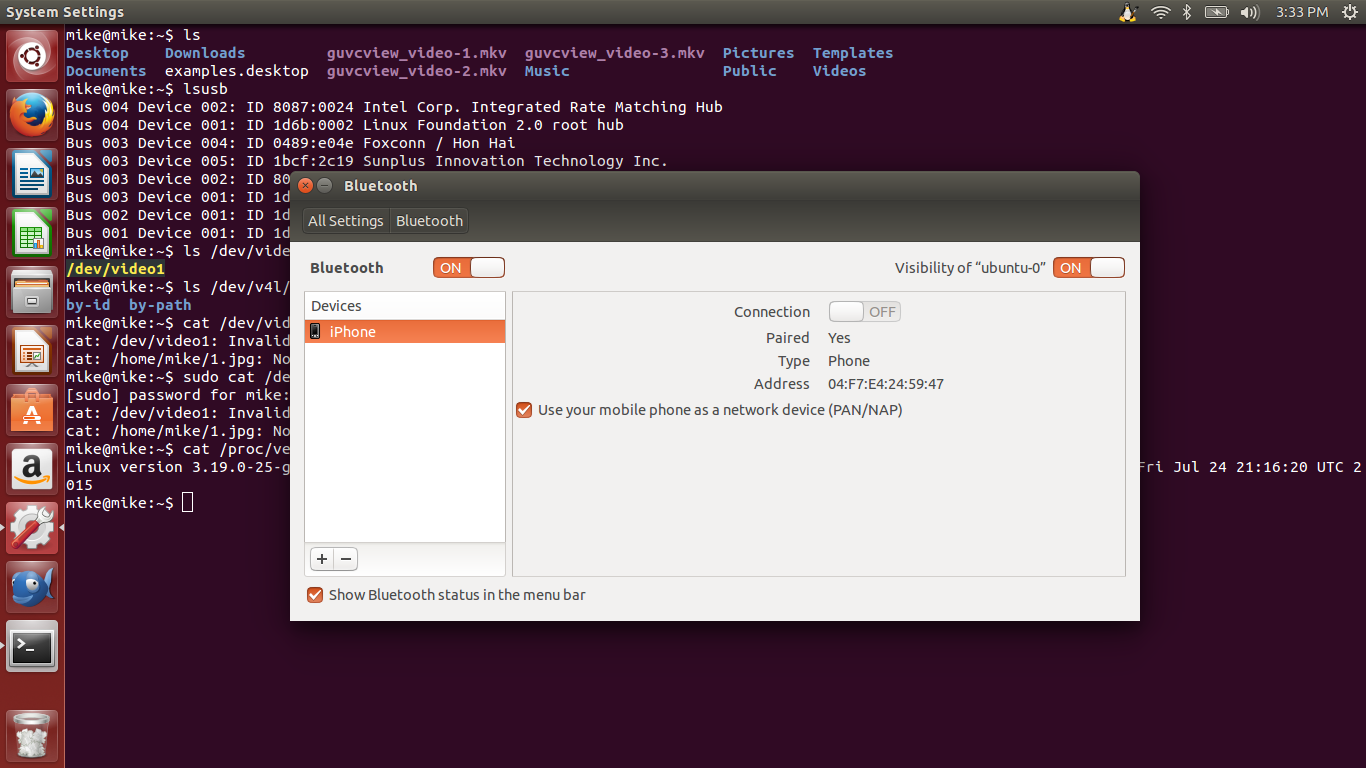Open the blue fish application icon
The width and height of the screenshot is (1366, 768).
coord(33,587)
